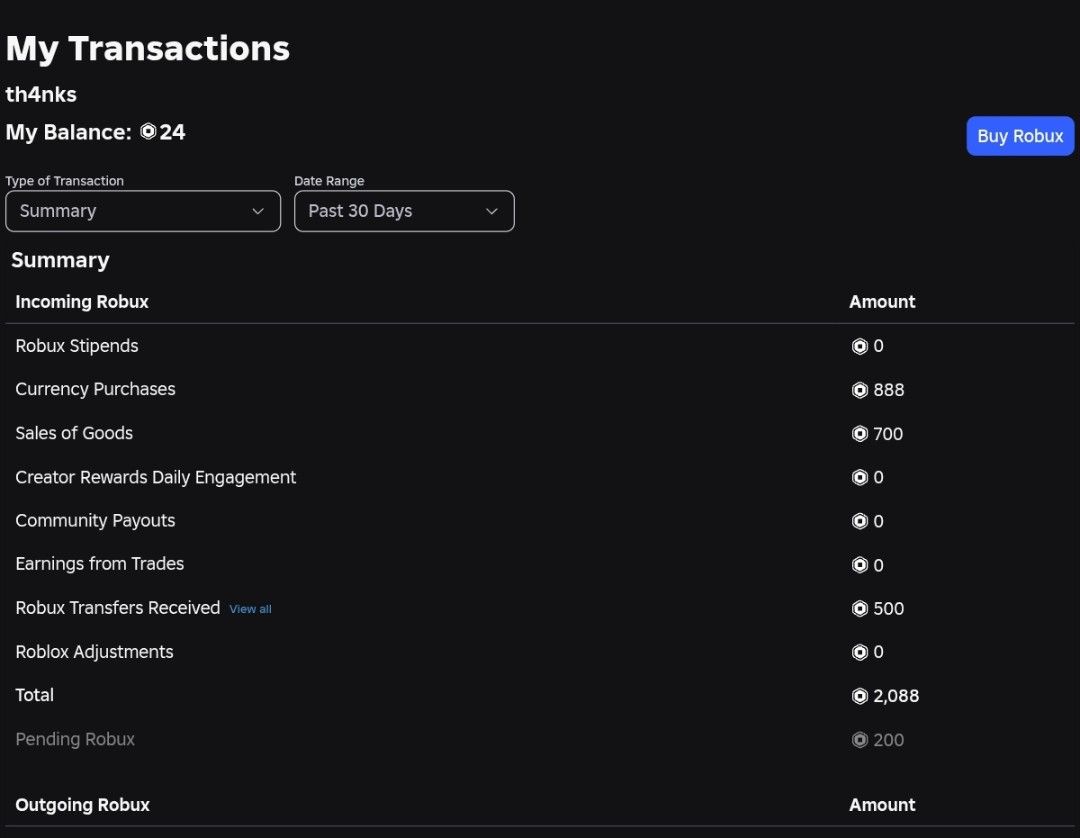1080x838 pixels.
Task: Select the Robux Transfers Received label
Action: click(x=118, y=608)
